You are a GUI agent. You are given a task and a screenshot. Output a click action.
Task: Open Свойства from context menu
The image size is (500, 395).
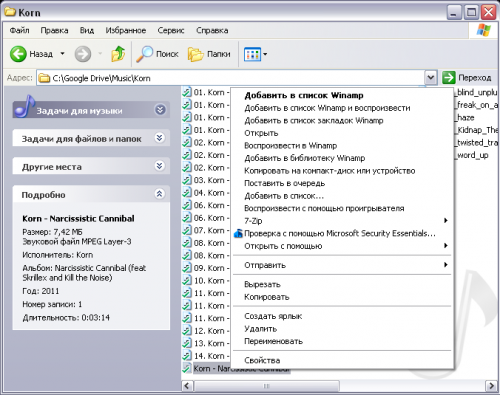(x=342, y=360)
